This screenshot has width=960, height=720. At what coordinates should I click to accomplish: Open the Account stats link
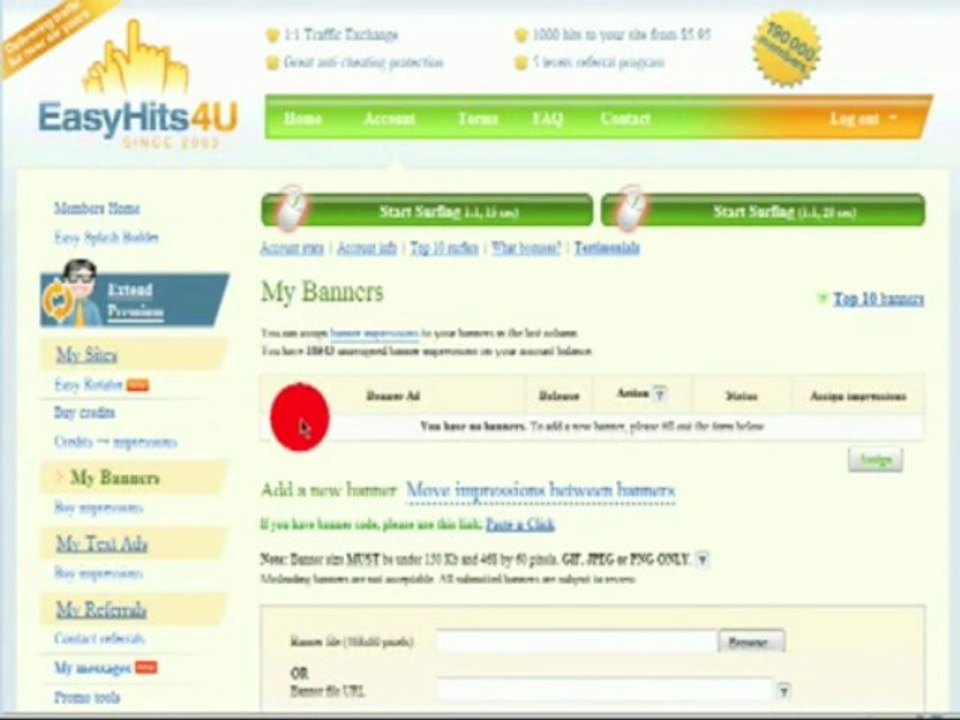coord(292,248)
